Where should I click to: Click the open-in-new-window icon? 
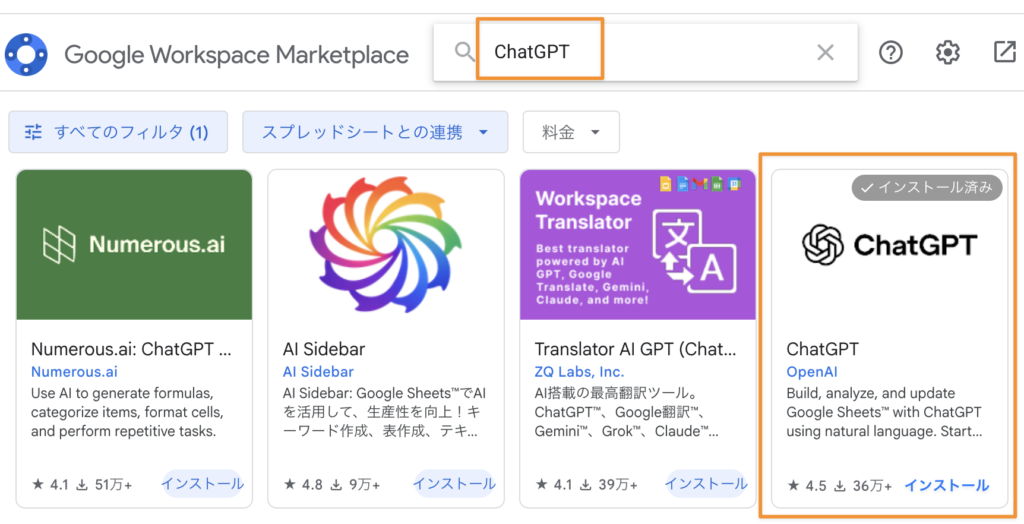click(1004, 52)
